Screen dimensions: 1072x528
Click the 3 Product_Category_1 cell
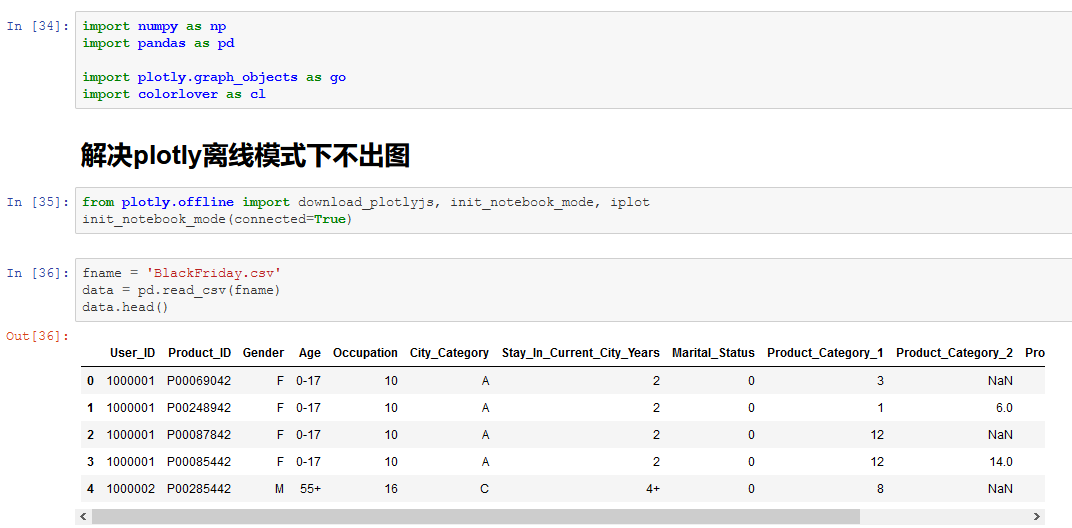(x=881, y=380)
